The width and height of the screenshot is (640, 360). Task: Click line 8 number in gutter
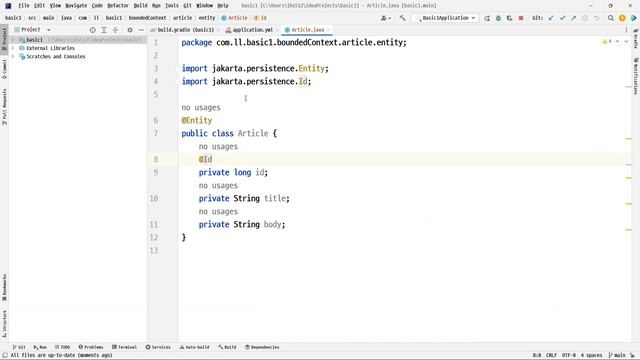tap(156, 159)
